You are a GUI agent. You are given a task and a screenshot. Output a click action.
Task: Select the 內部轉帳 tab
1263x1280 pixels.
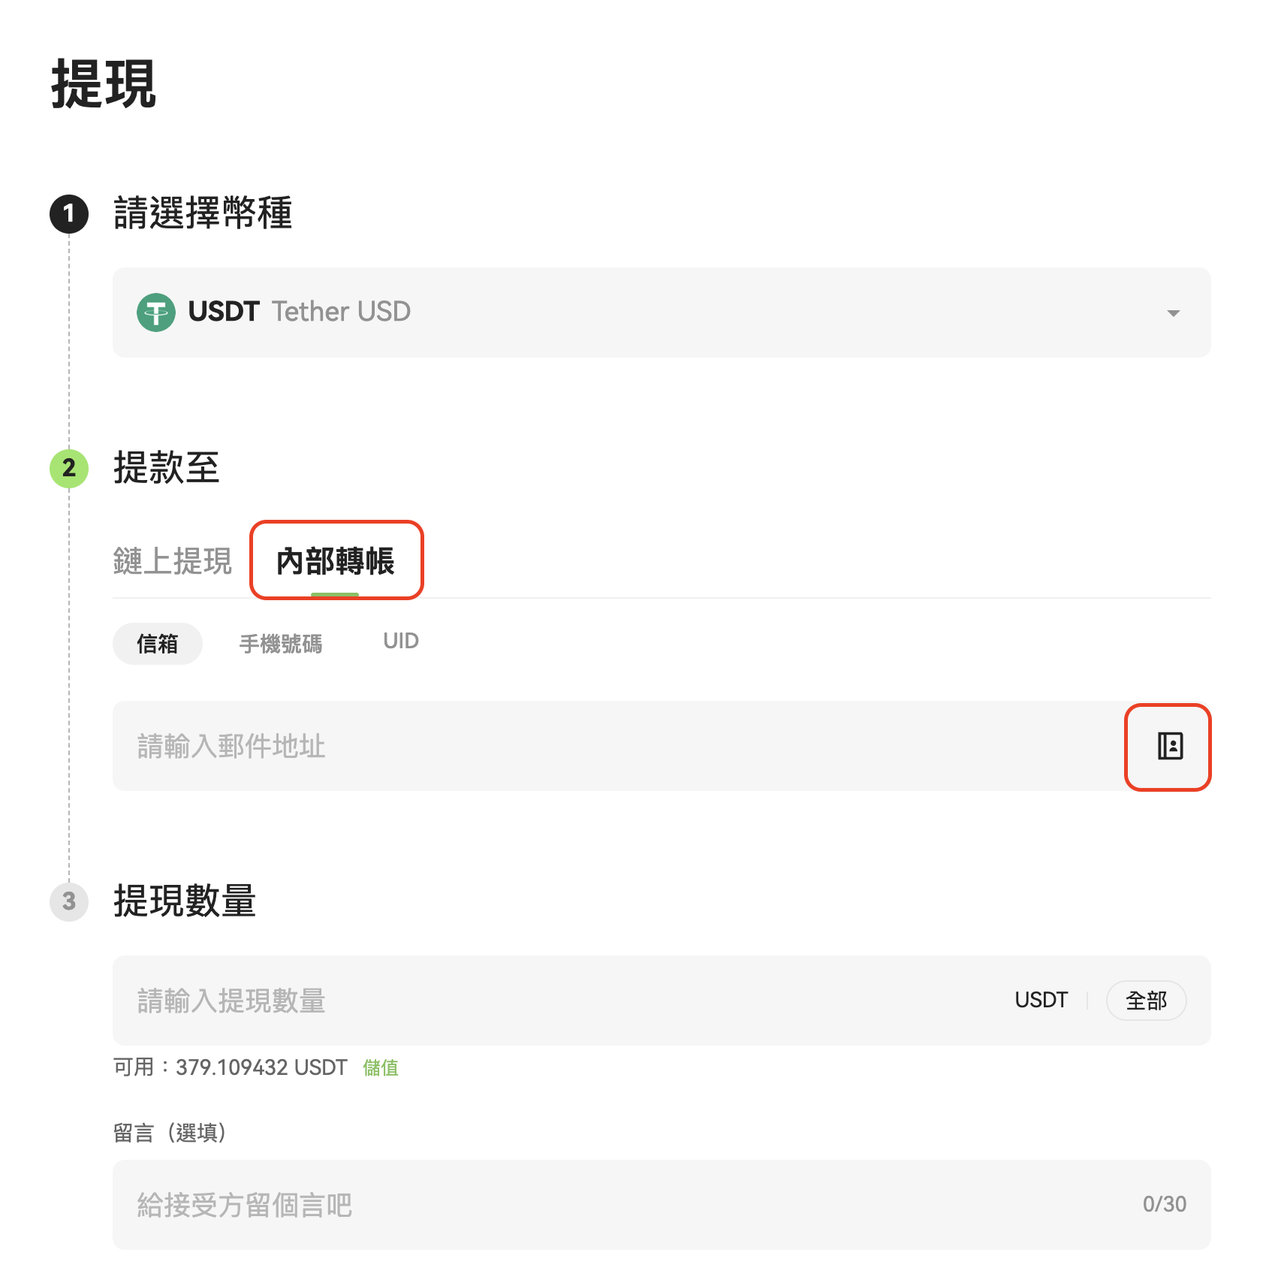[x=335, y=561]
